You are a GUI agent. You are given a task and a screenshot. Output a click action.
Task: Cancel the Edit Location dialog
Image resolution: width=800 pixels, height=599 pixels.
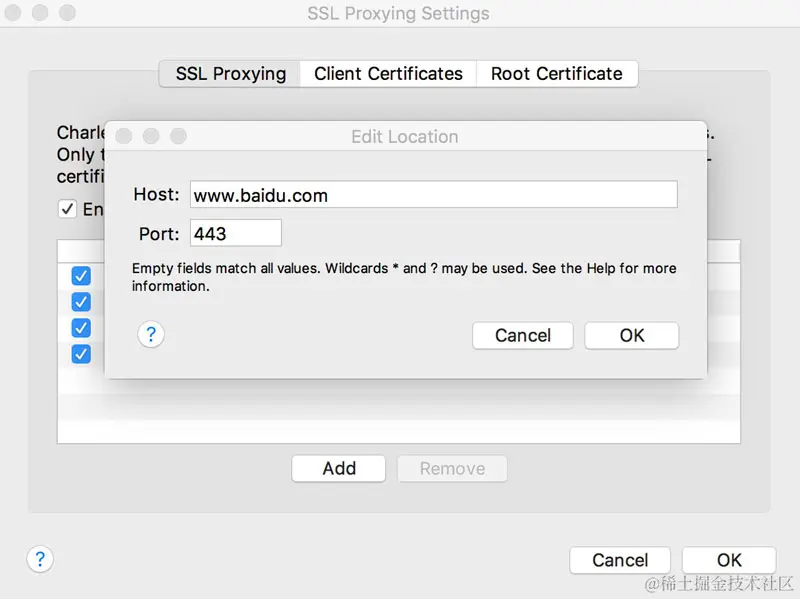click(522, 335)
